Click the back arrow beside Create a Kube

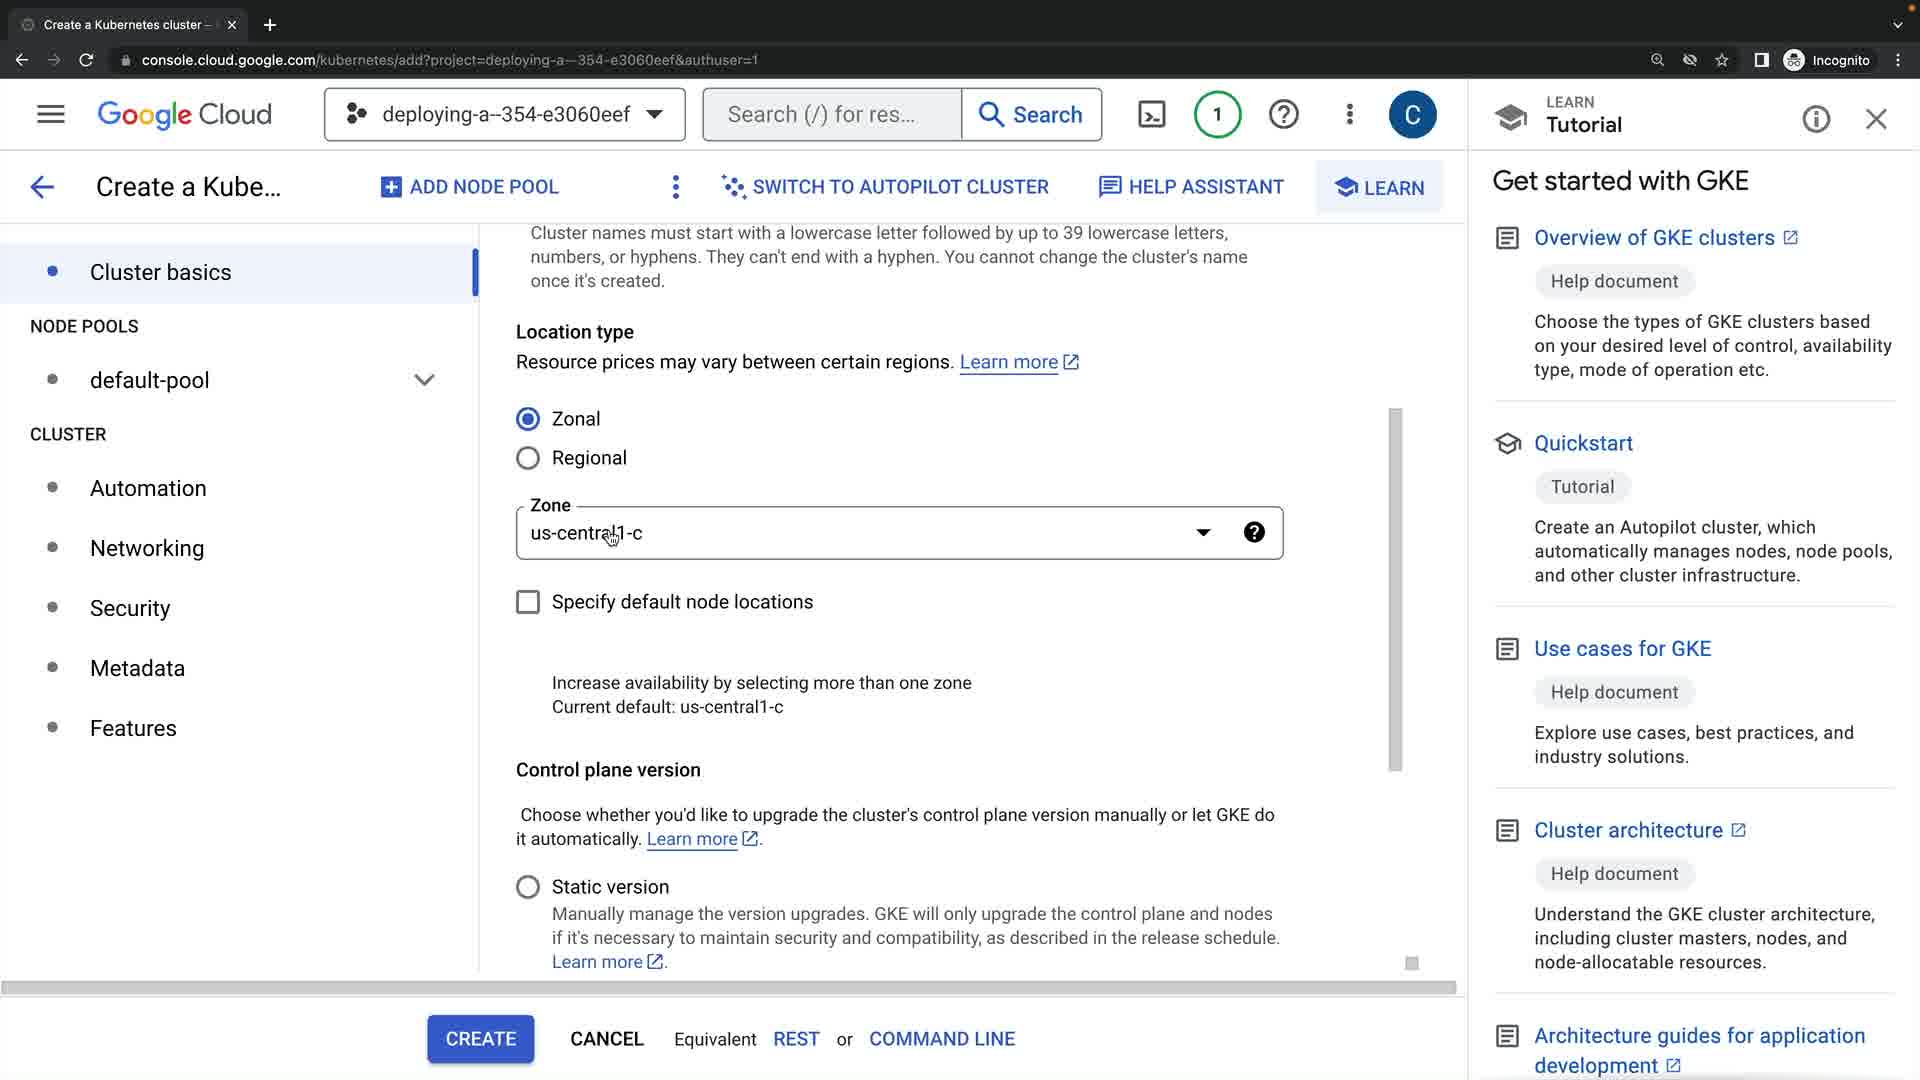(x=42, y=187)
